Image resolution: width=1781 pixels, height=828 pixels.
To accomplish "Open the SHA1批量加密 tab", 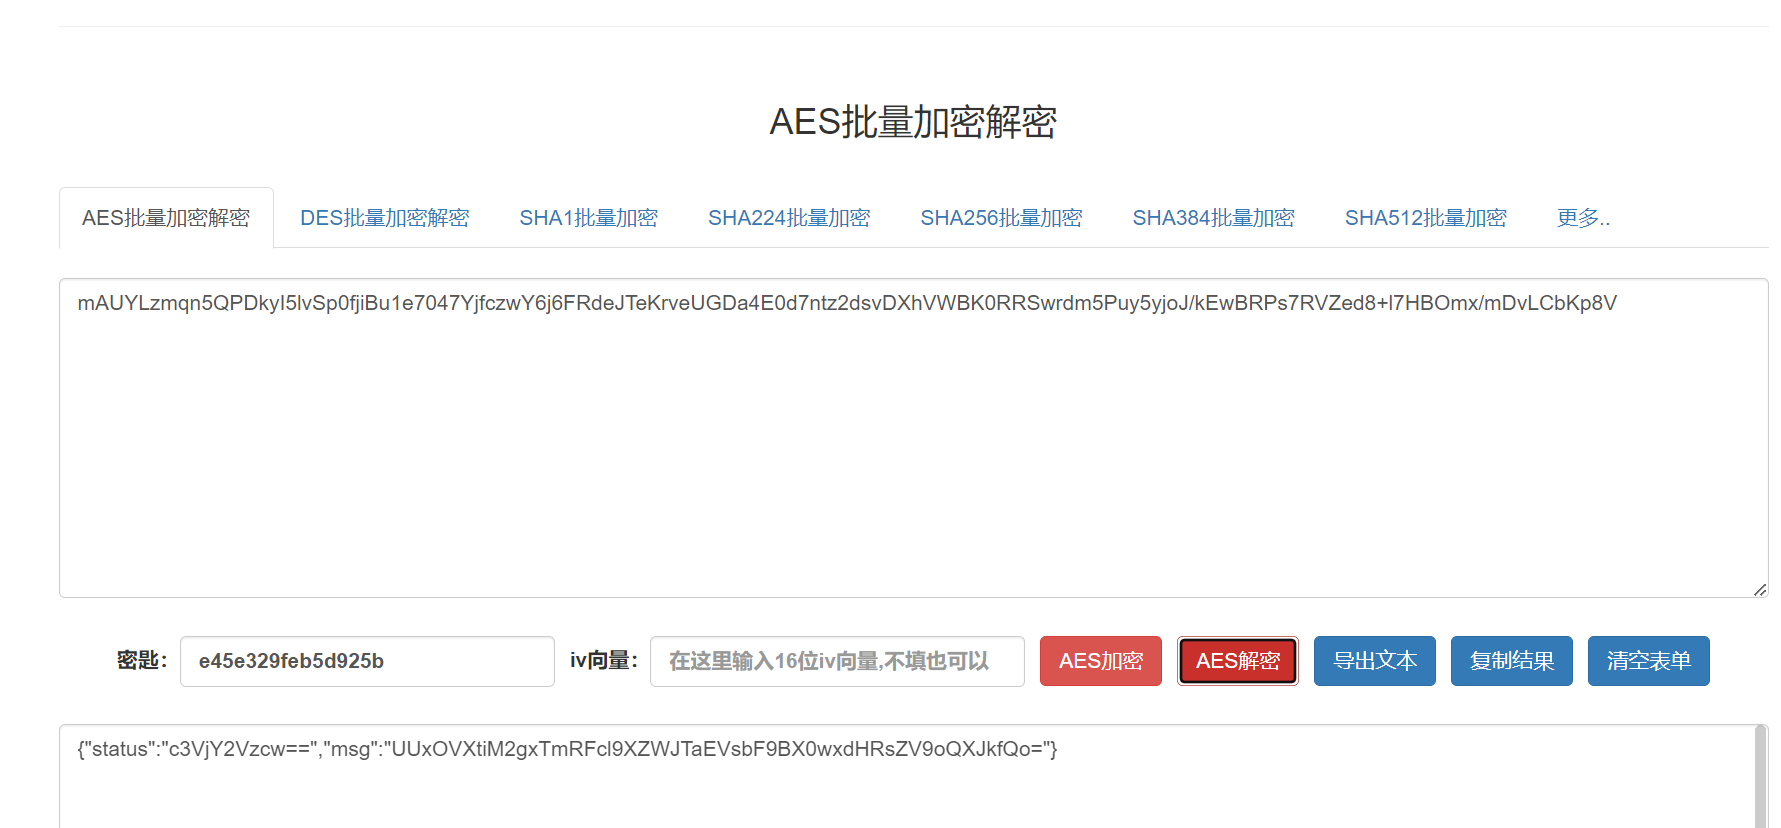I will tap(588, 218).
